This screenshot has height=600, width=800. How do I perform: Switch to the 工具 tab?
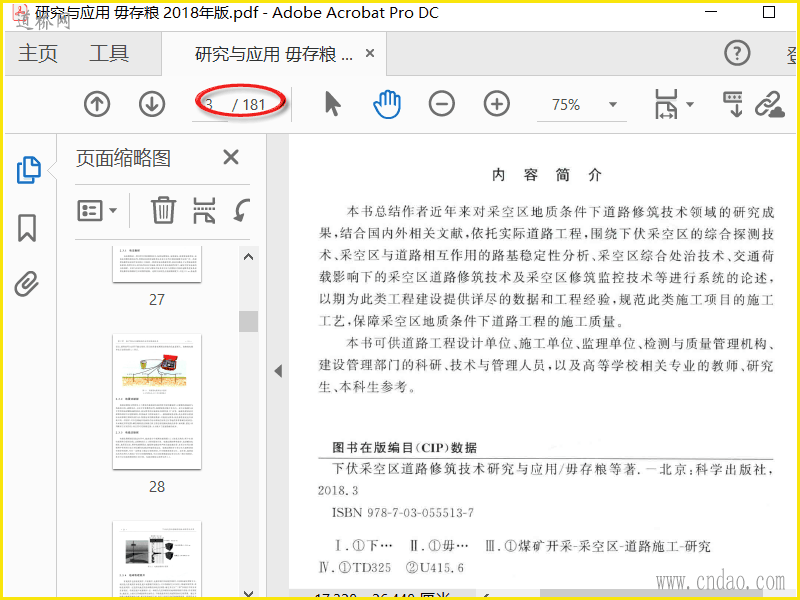click(109, 54)
